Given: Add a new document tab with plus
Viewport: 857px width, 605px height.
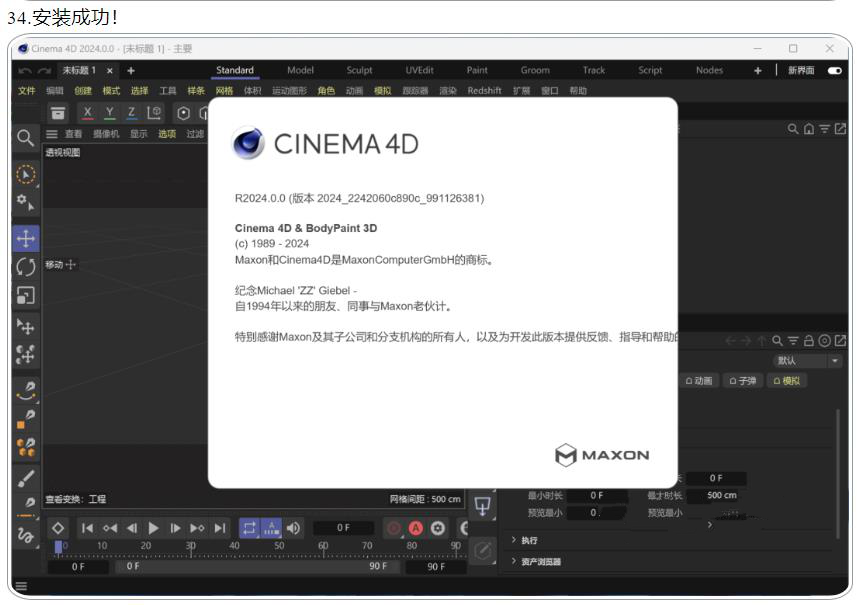Looking at the screenshot, I should 131,71.
